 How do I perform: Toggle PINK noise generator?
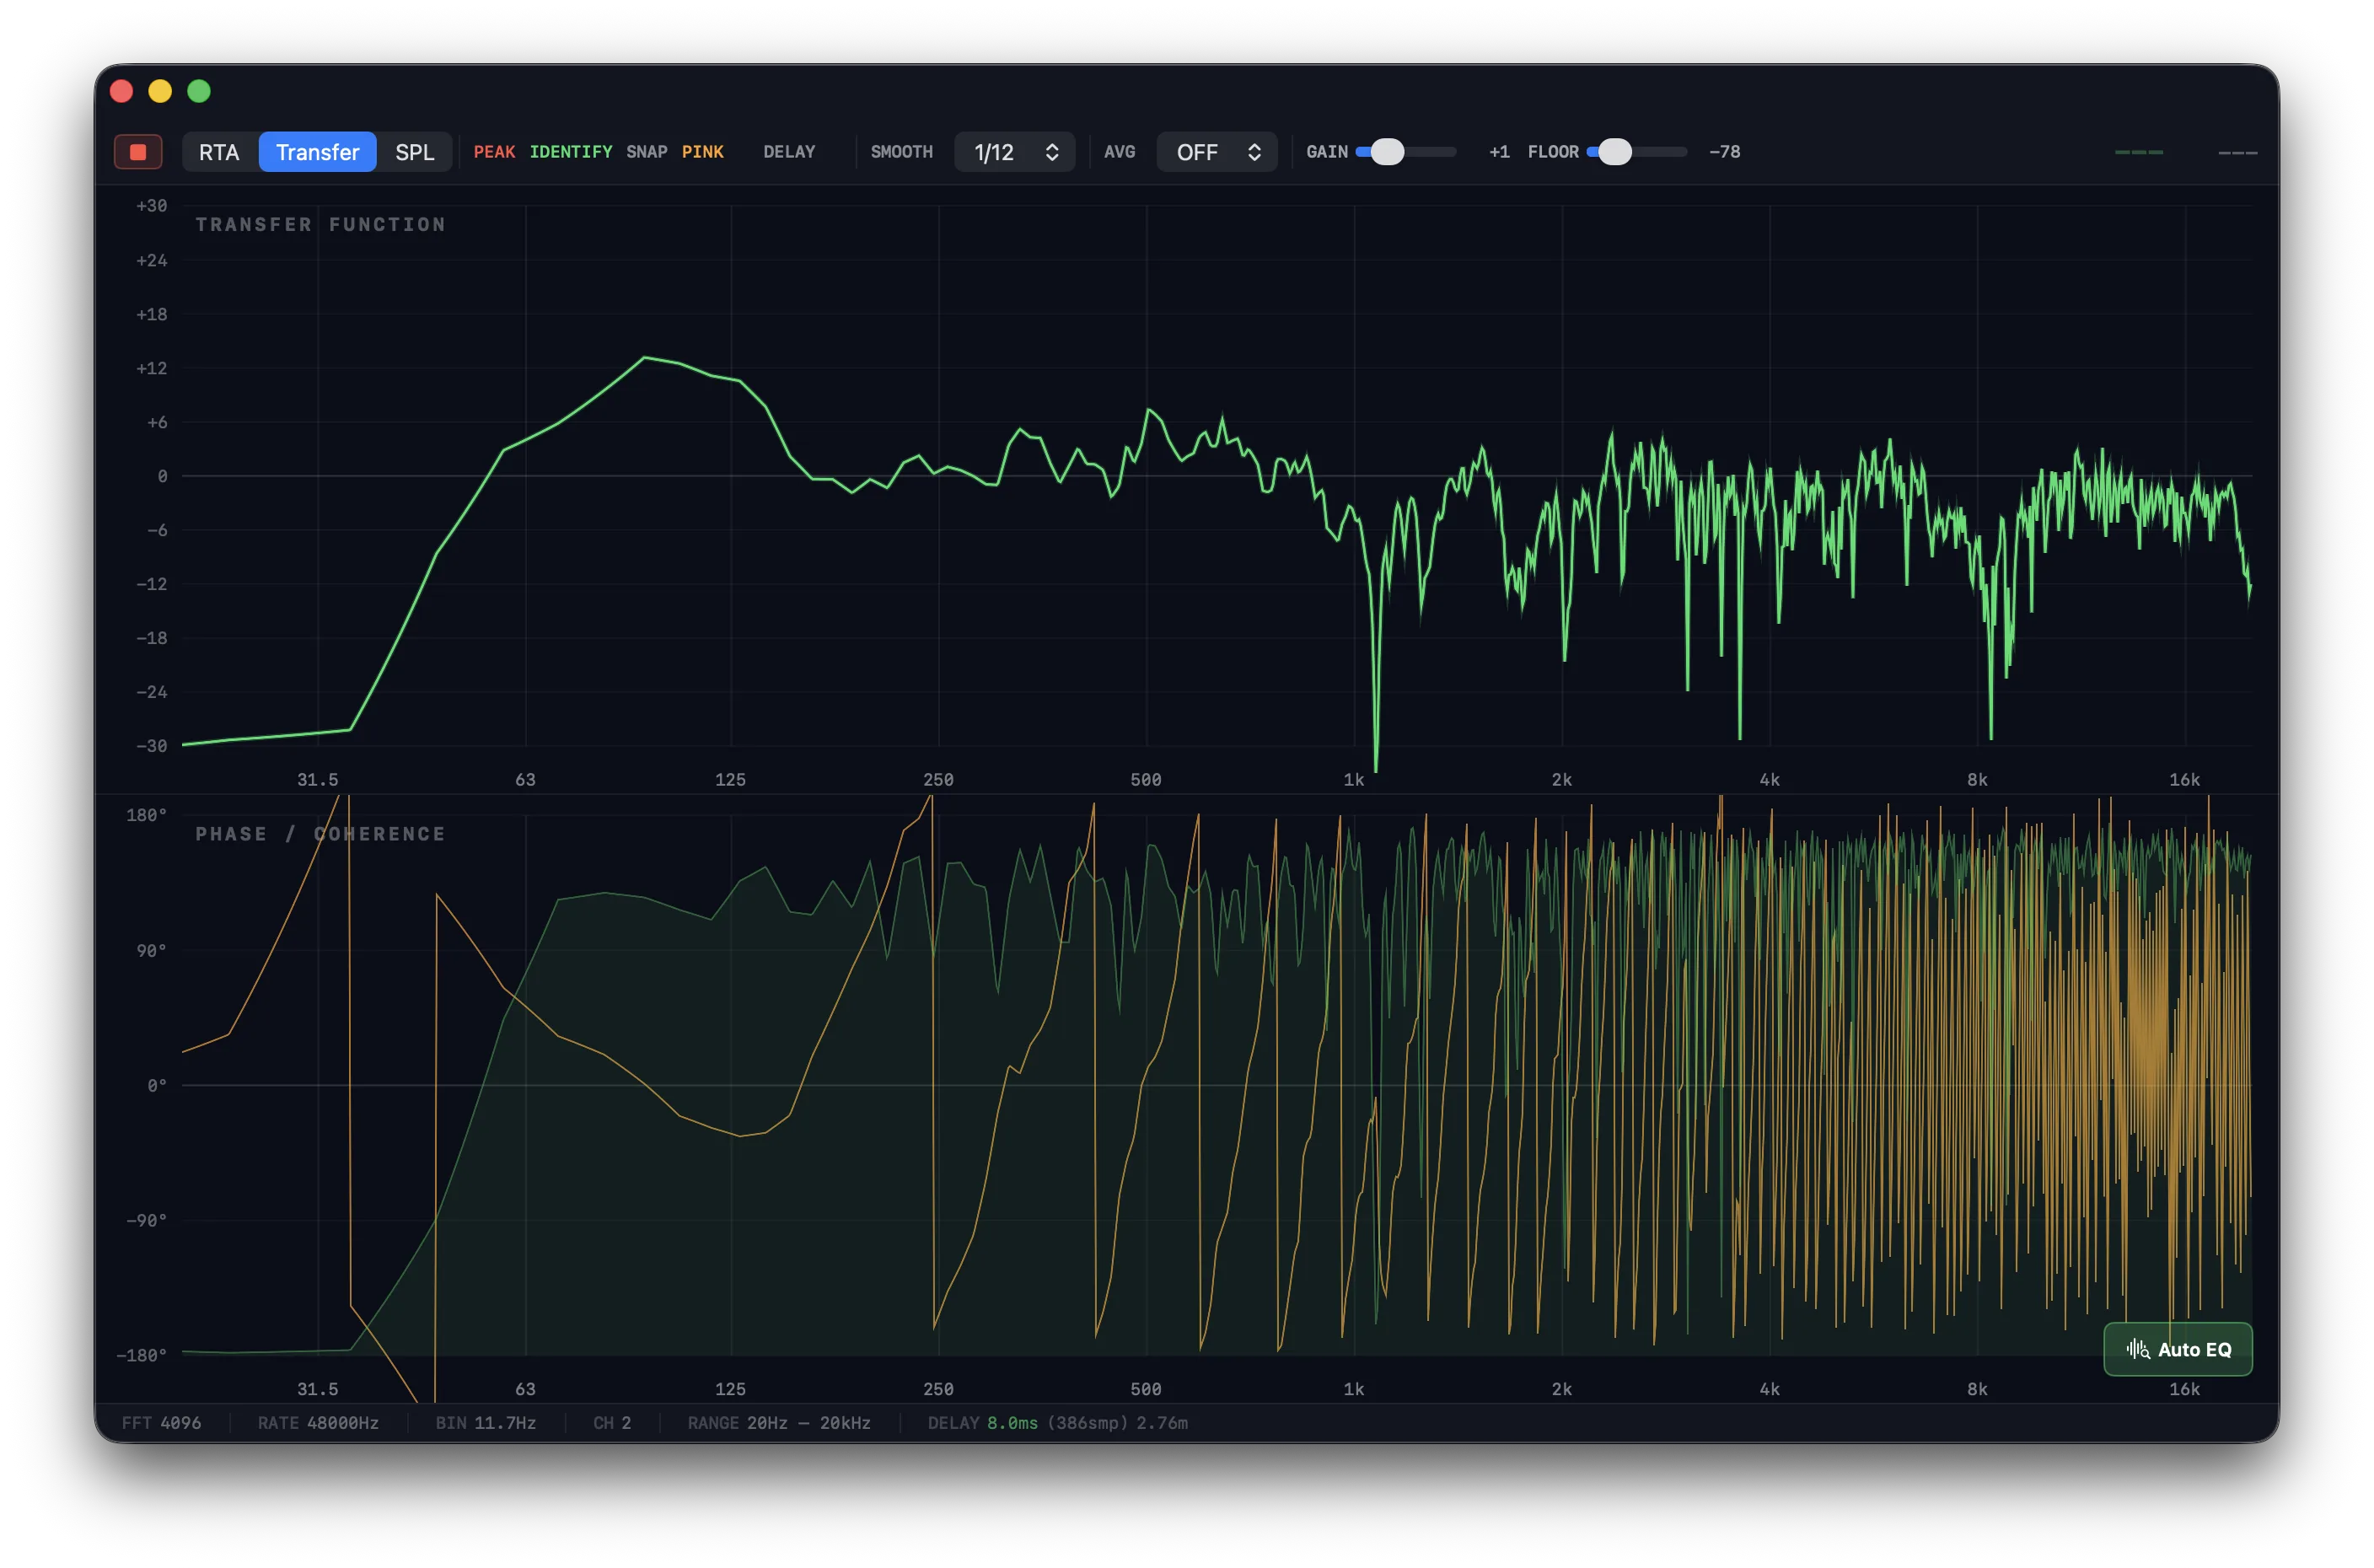pyautogui.click(x=702, y=152)
